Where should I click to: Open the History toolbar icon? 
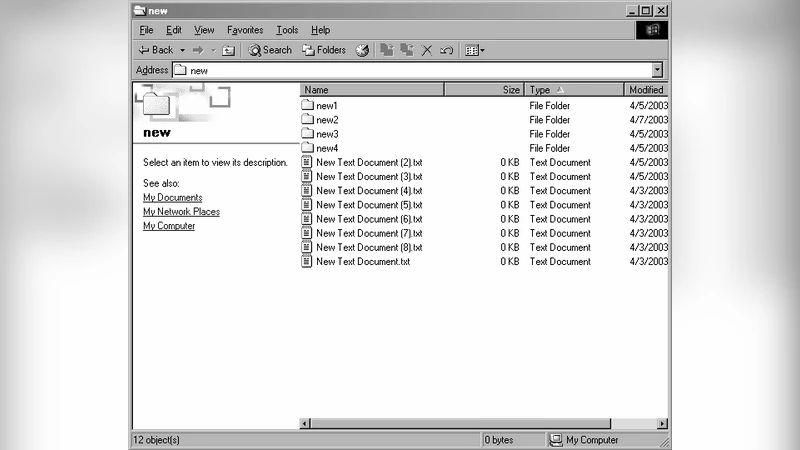(x=362, y=50)
